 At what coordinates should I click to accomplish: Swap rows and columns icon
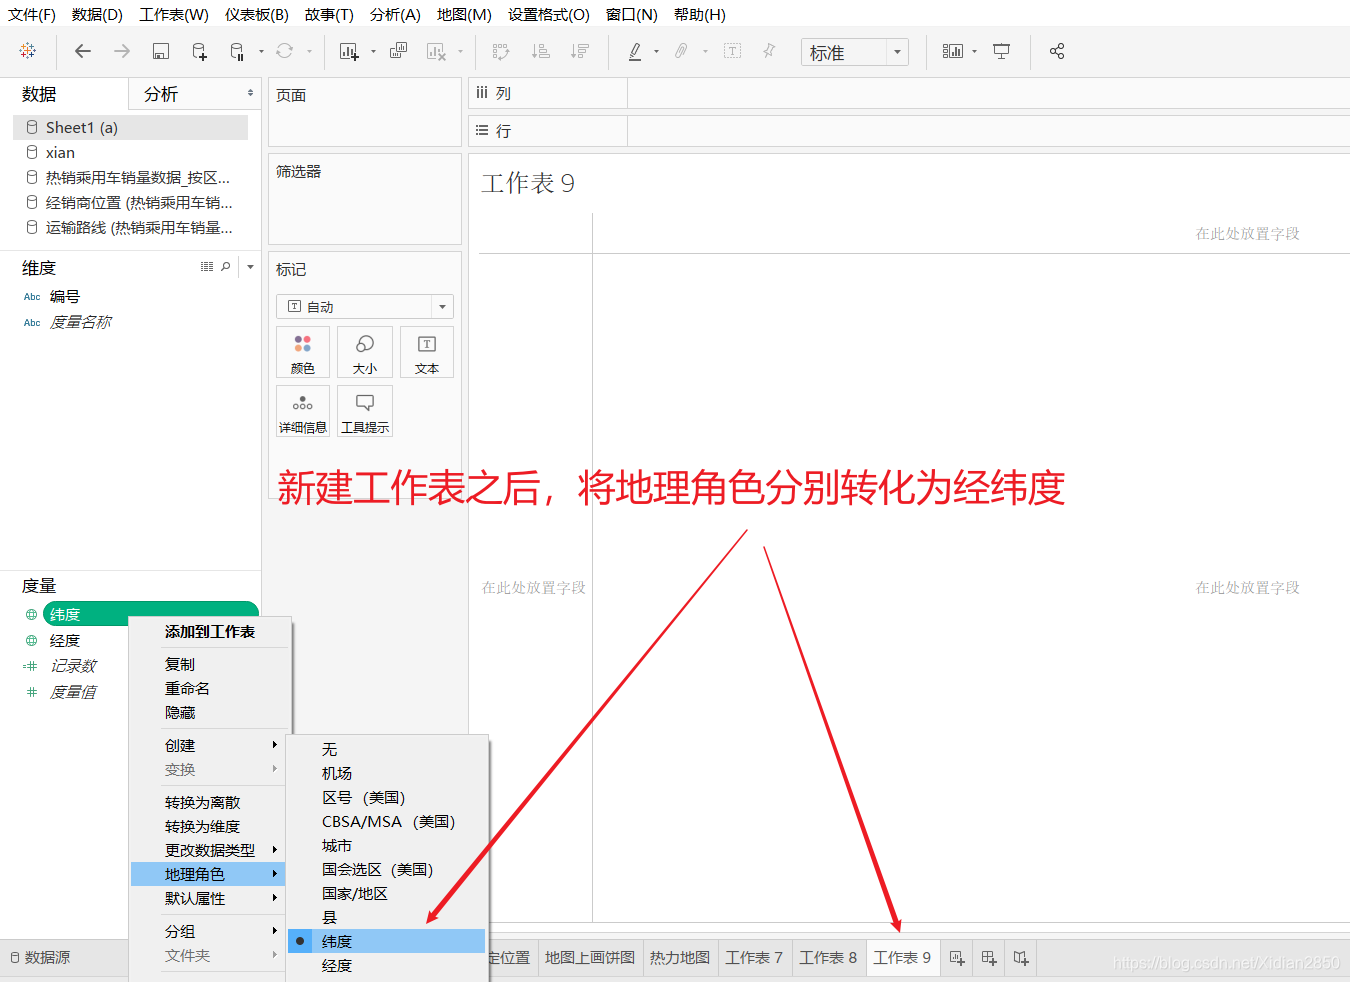(501, 51)
